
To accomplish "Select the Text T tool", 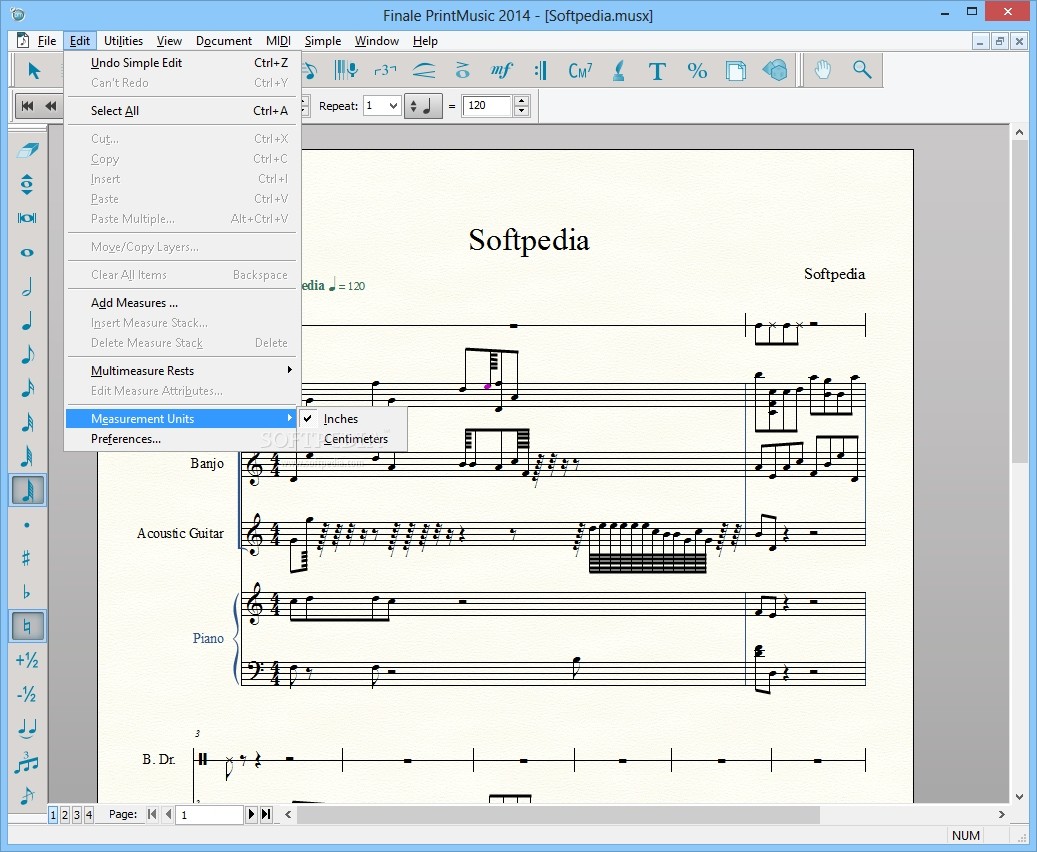I will (x=657, y=70).
